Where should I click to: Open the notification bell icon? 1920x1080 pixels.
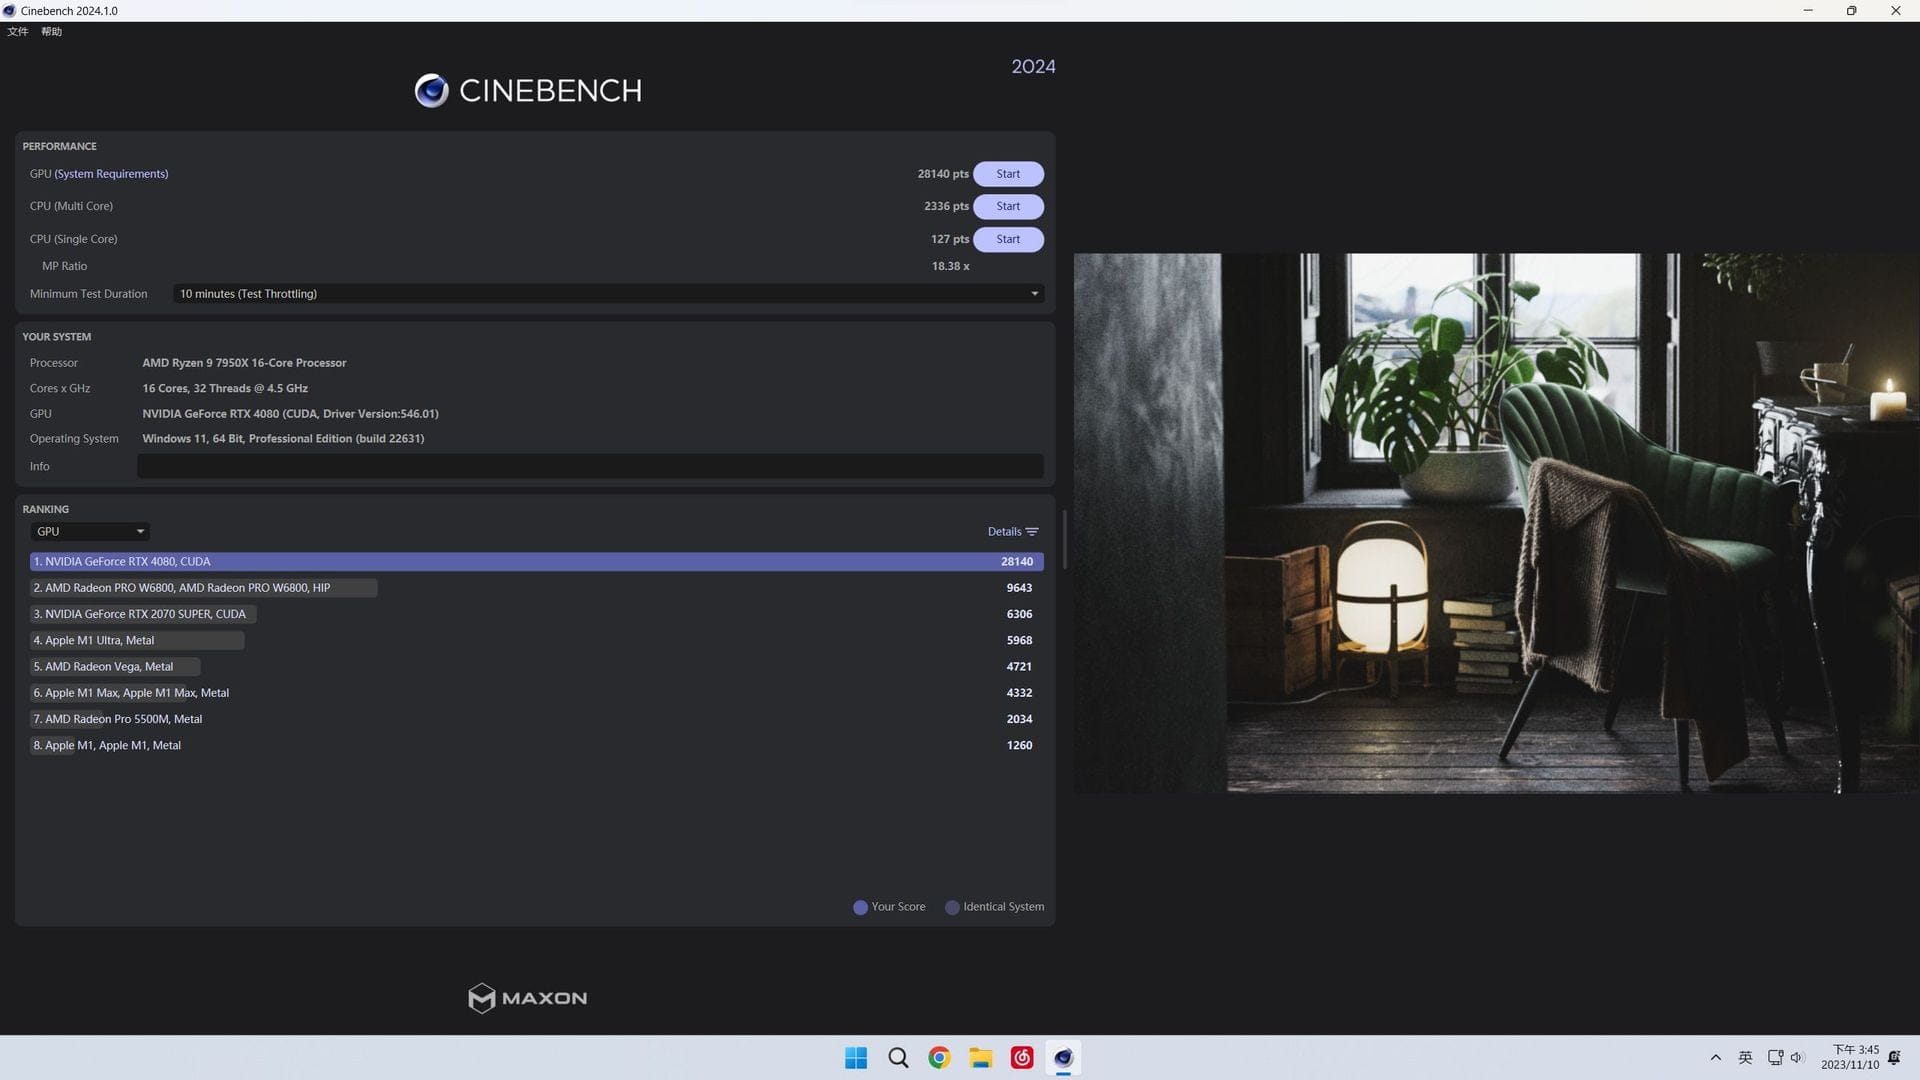point(1894,1058)
